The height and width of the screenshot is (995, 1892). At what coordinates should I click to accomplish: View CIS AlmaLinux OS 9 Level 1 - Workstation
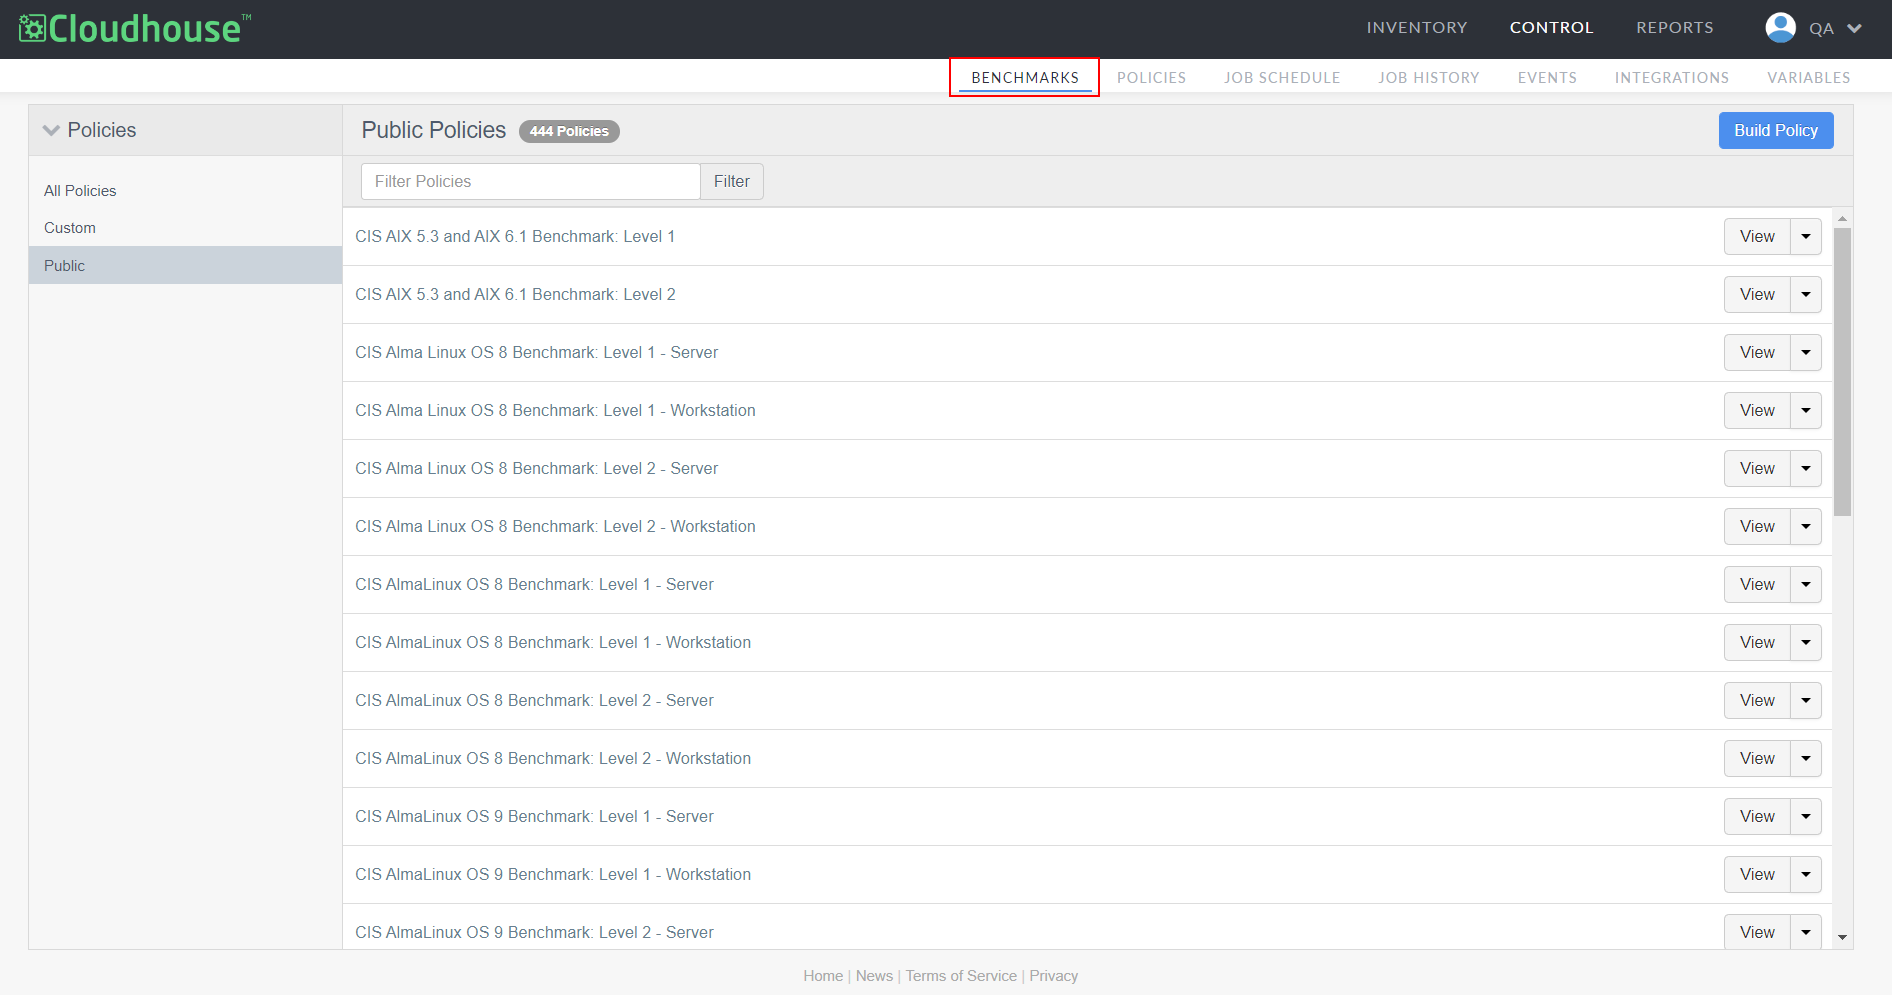[1757, 875]
